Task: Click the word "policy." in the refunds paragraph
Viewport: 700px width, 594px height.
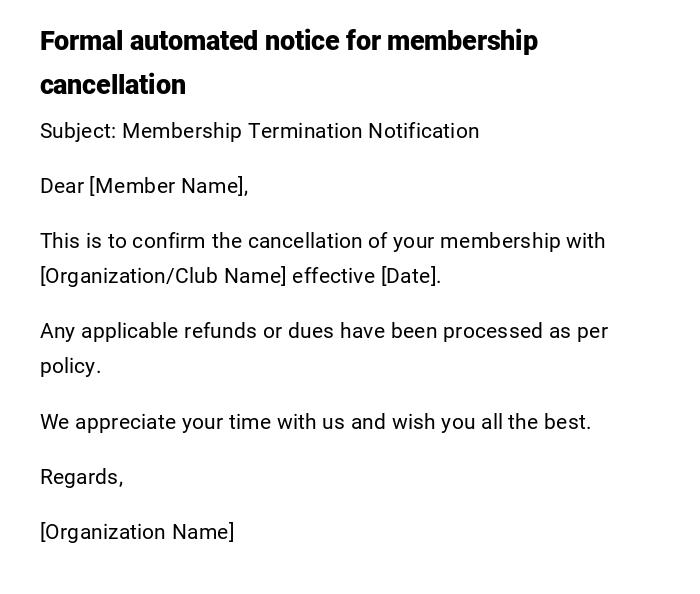Action: 70,366
